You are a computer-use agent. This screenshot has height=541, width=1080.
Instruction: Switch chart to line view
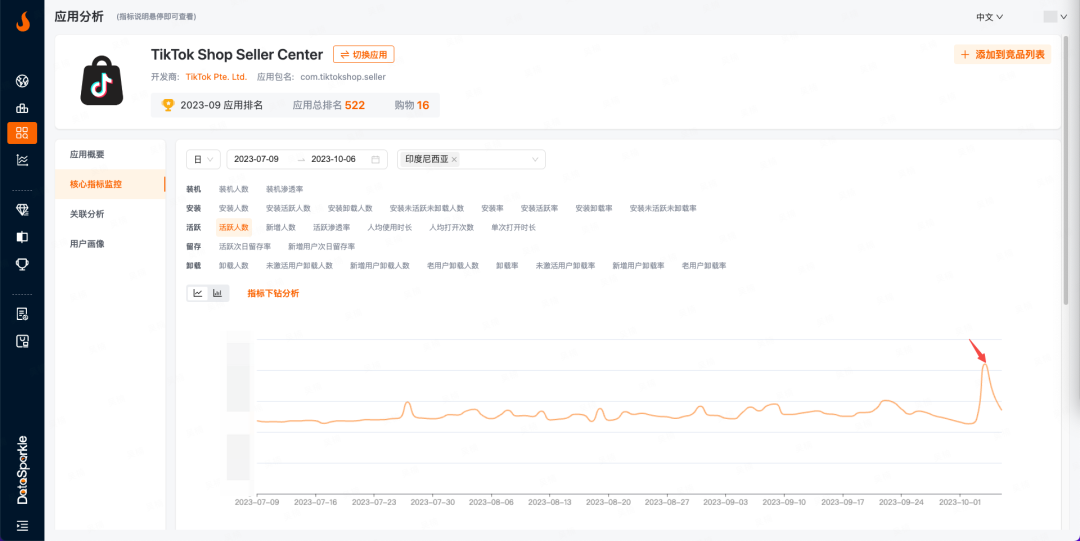[198, 293]
